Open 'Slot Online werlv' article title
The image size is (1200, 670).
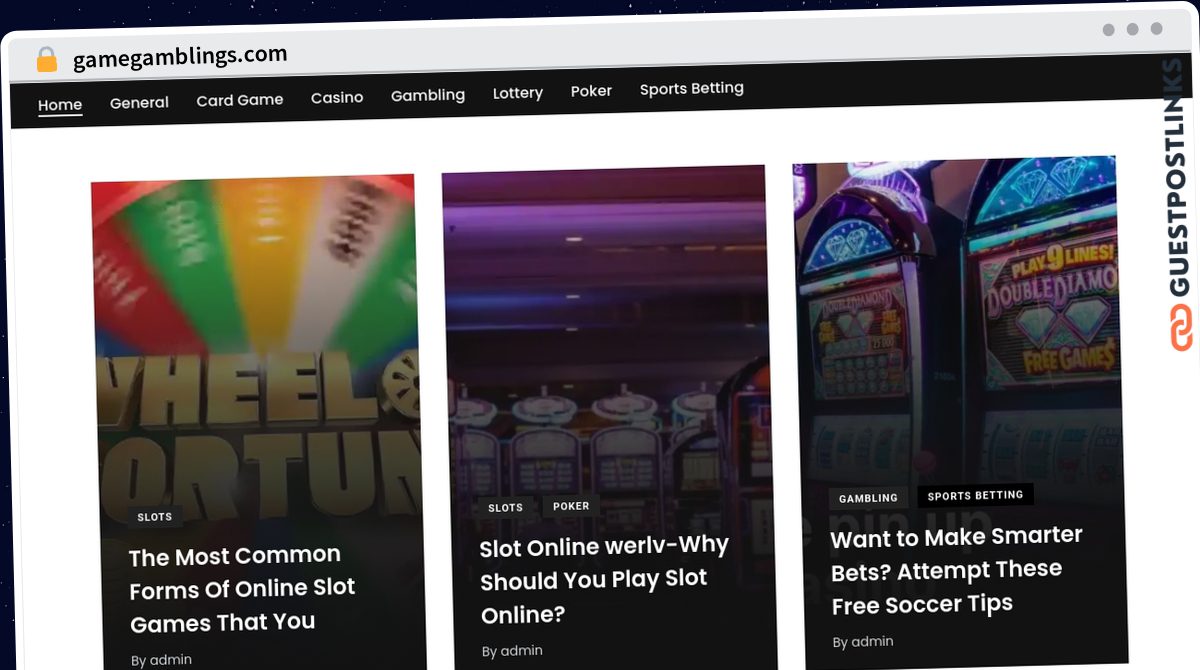click(x=604, y=579)
